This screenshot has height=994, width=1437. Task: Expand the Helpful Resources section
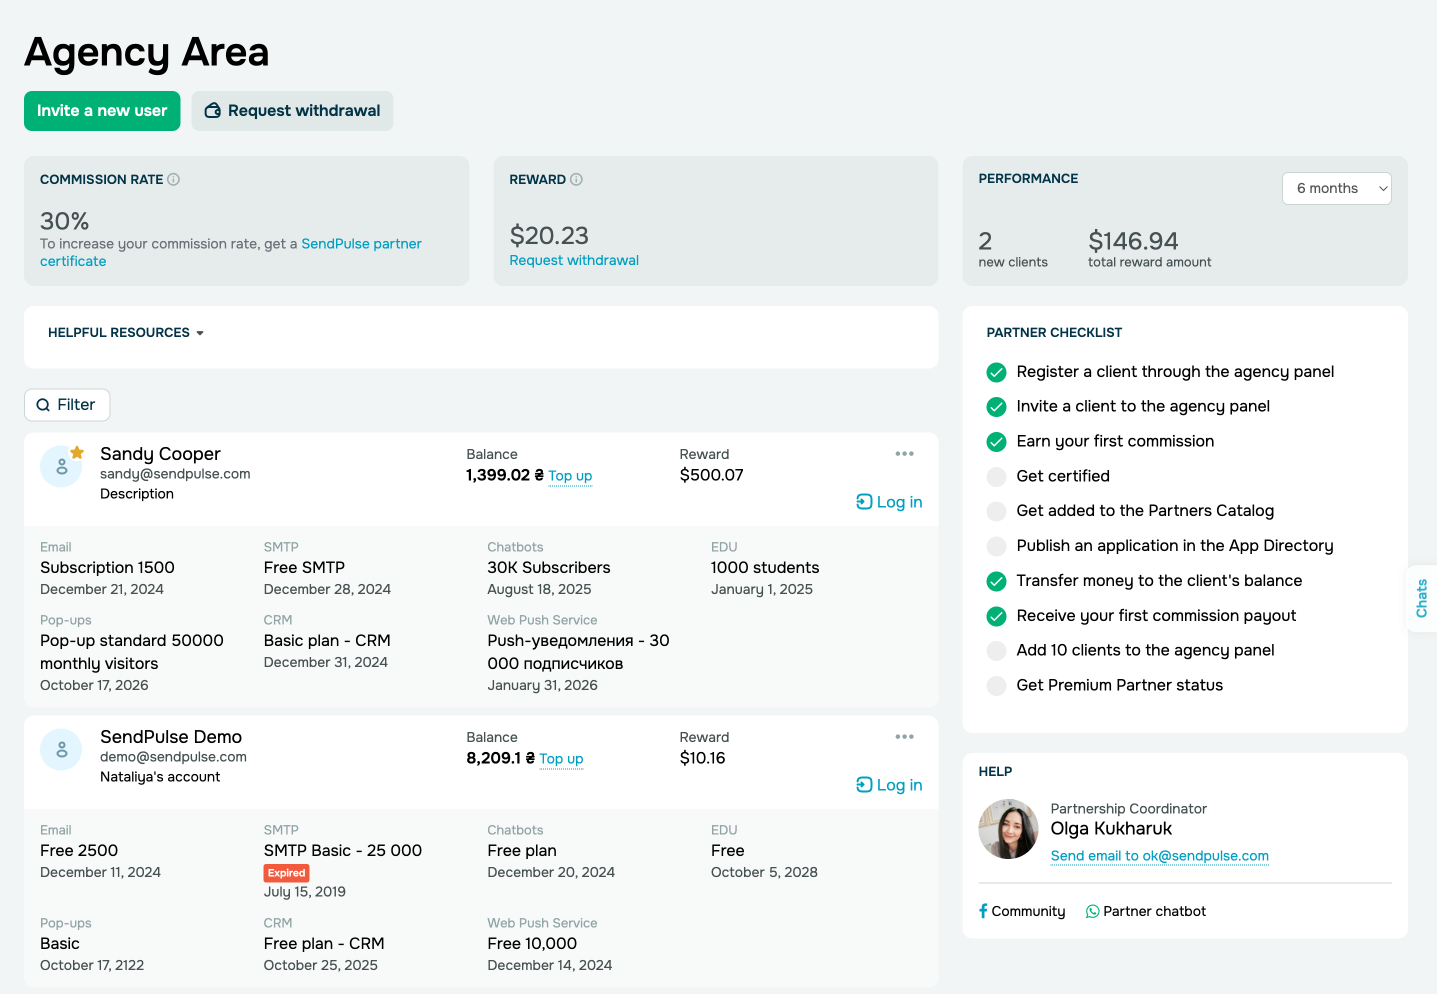[x=126, y=333]
